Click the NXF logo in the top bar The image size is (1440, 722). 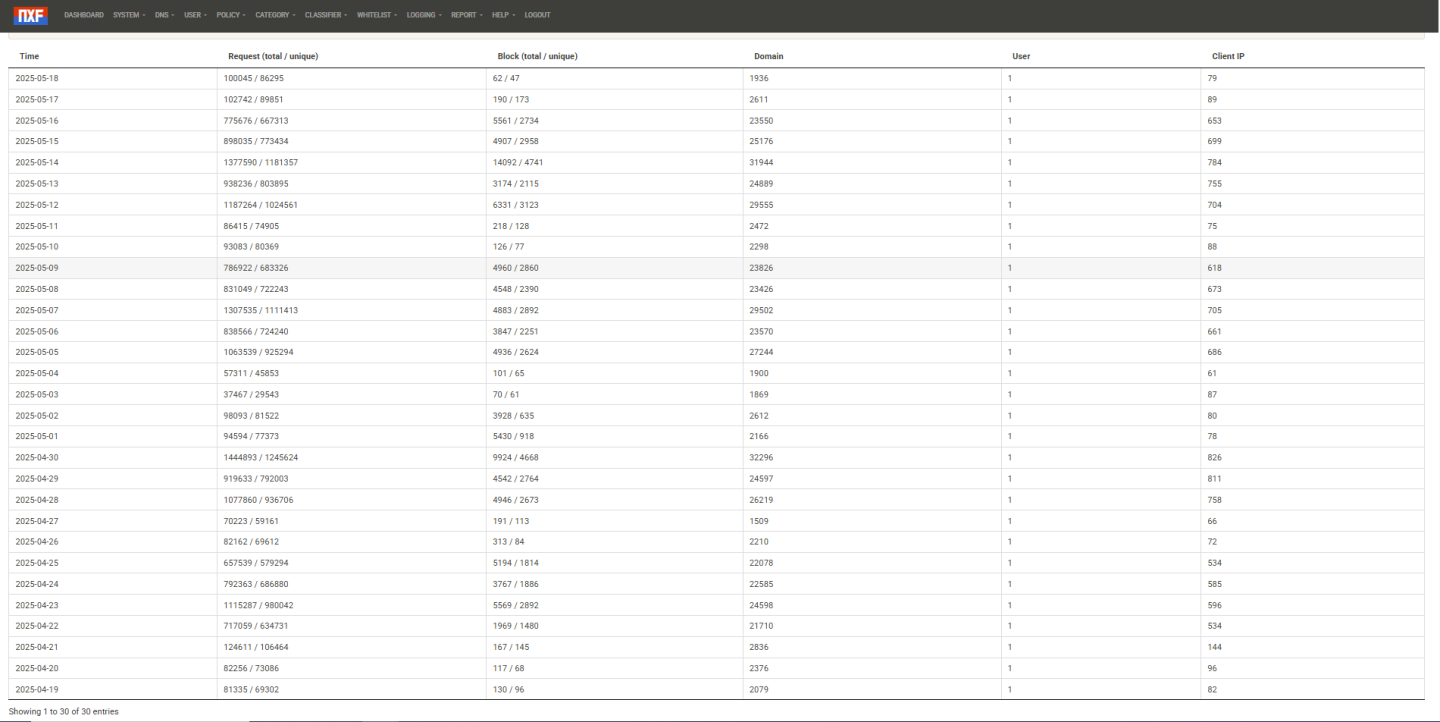tap(29, 15)
